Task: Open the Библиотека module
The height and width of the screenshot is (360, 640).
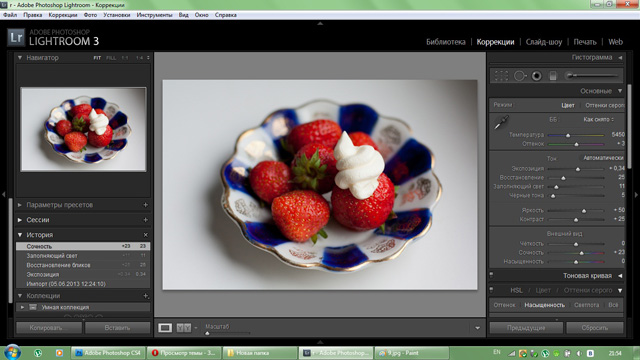Action: click(446, 42)
